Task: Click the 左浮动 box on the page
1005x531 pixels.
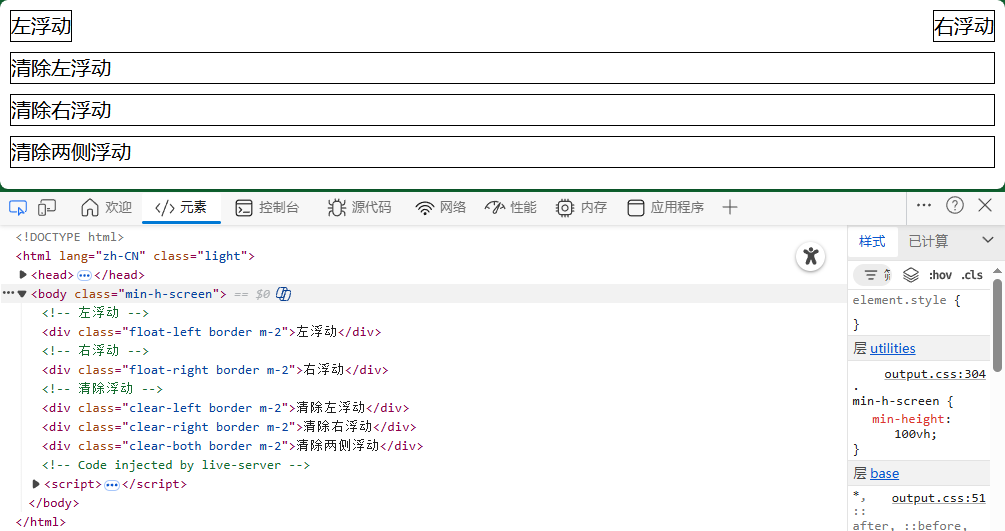Action: [x=41, y=26]
